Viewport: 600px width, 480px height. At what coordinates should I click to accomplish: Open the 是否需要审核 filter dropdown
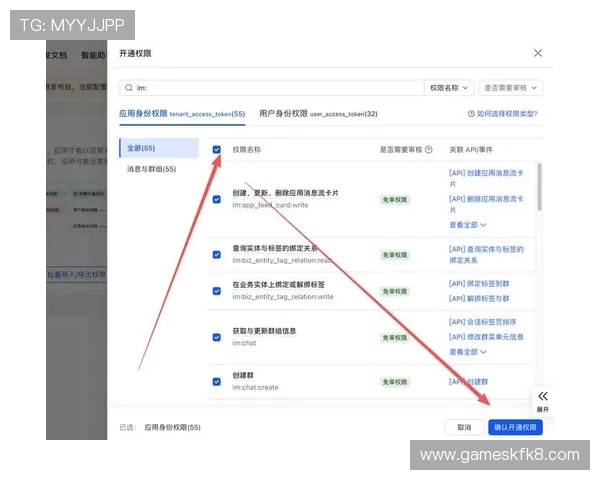pos(510,88)
